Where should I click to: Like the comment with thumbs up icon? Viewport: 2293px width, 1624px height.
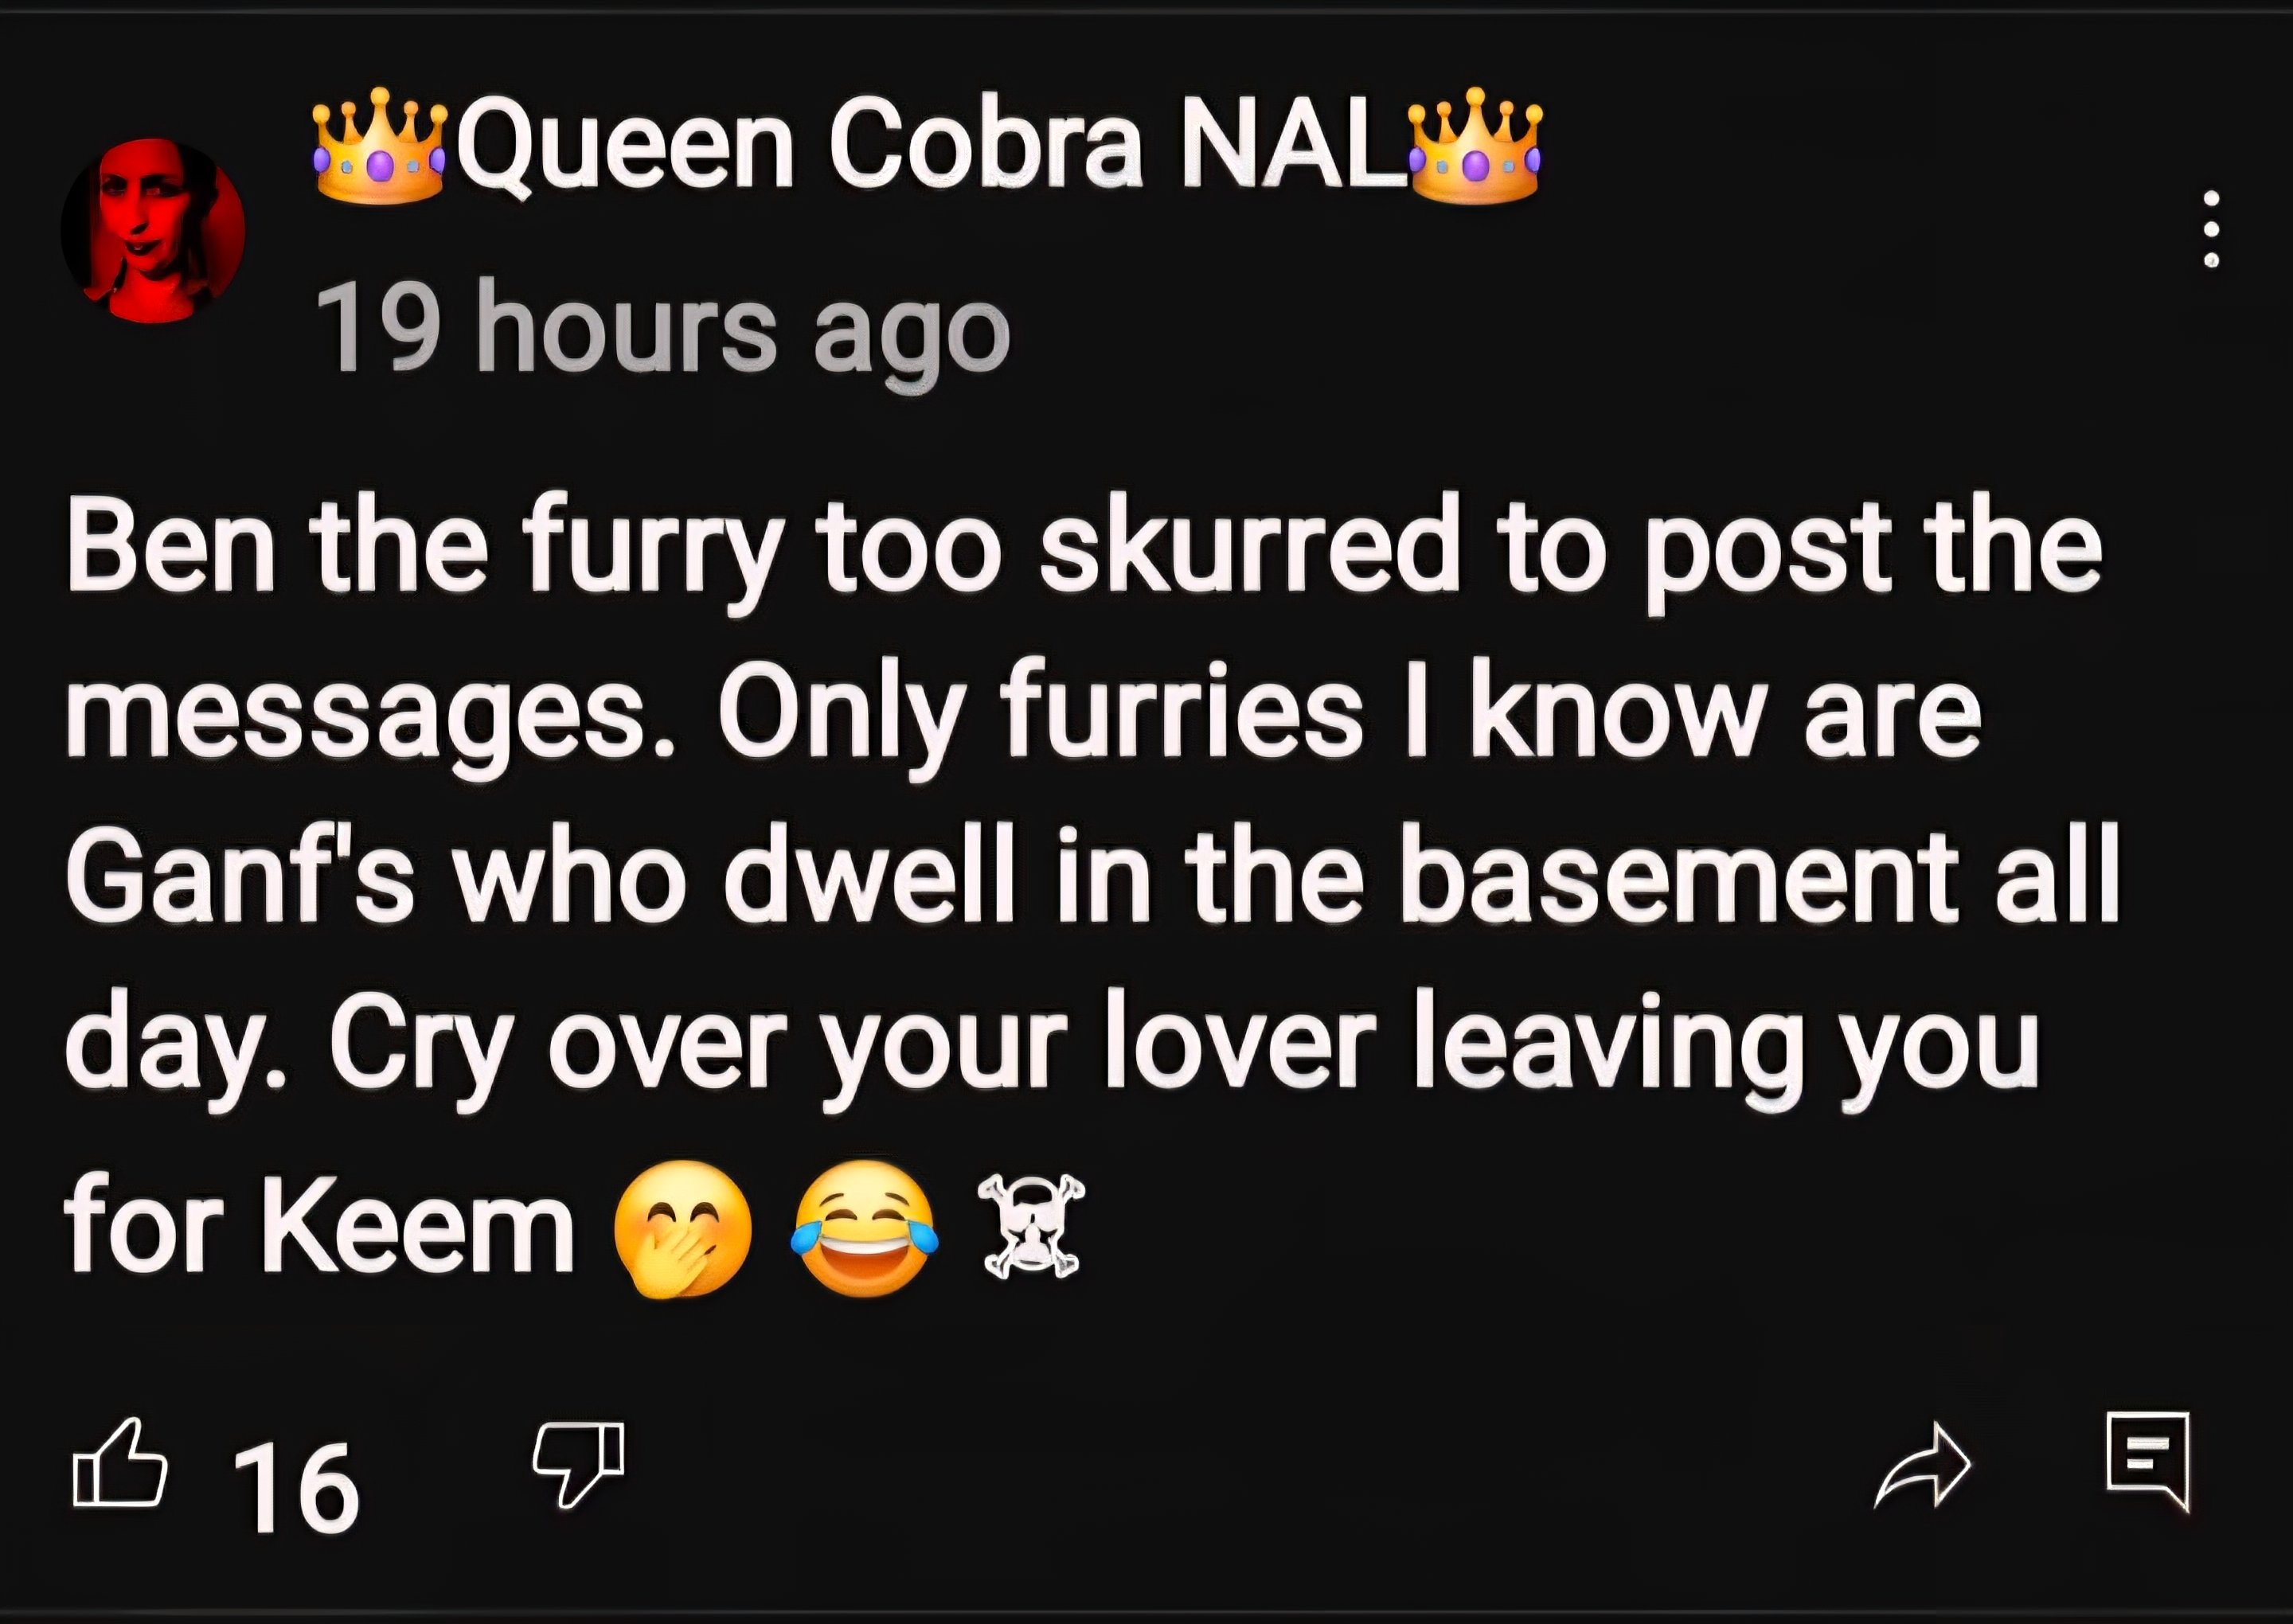click(x=120, y=1463)
